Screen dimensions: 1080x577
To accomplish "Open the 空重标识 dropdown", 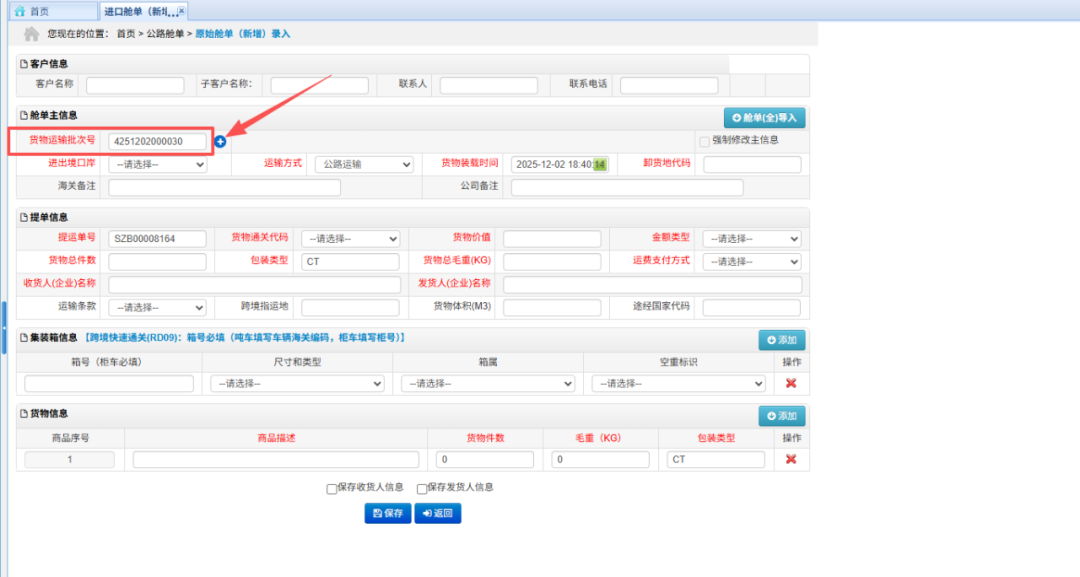I will pyautogui.click(x=678, y=384).
